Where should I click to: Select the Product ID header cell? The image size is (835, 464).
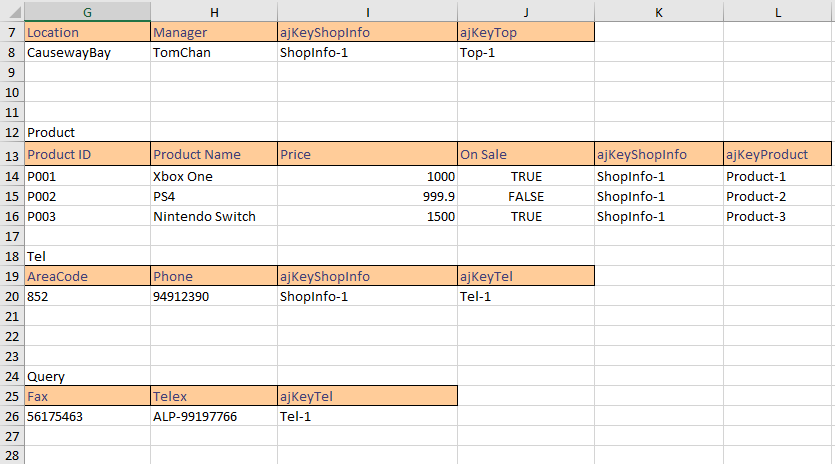pyautogui.click(x=87, y=155)
